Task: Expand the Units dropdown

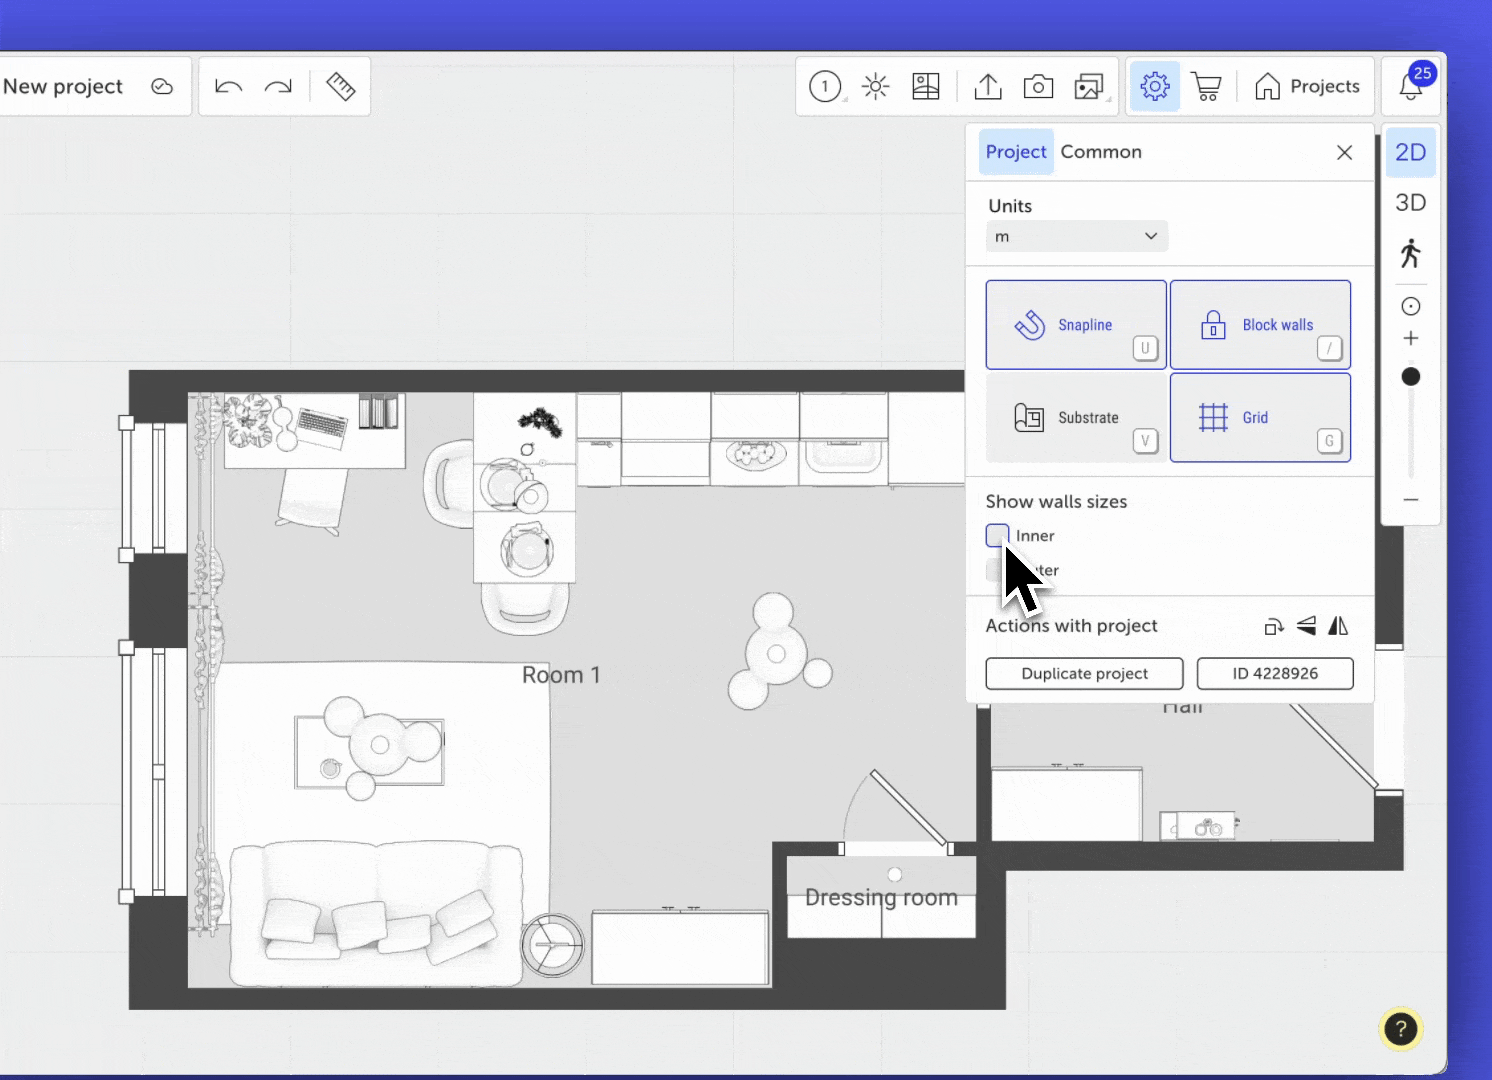Action: coord(1076,237)
